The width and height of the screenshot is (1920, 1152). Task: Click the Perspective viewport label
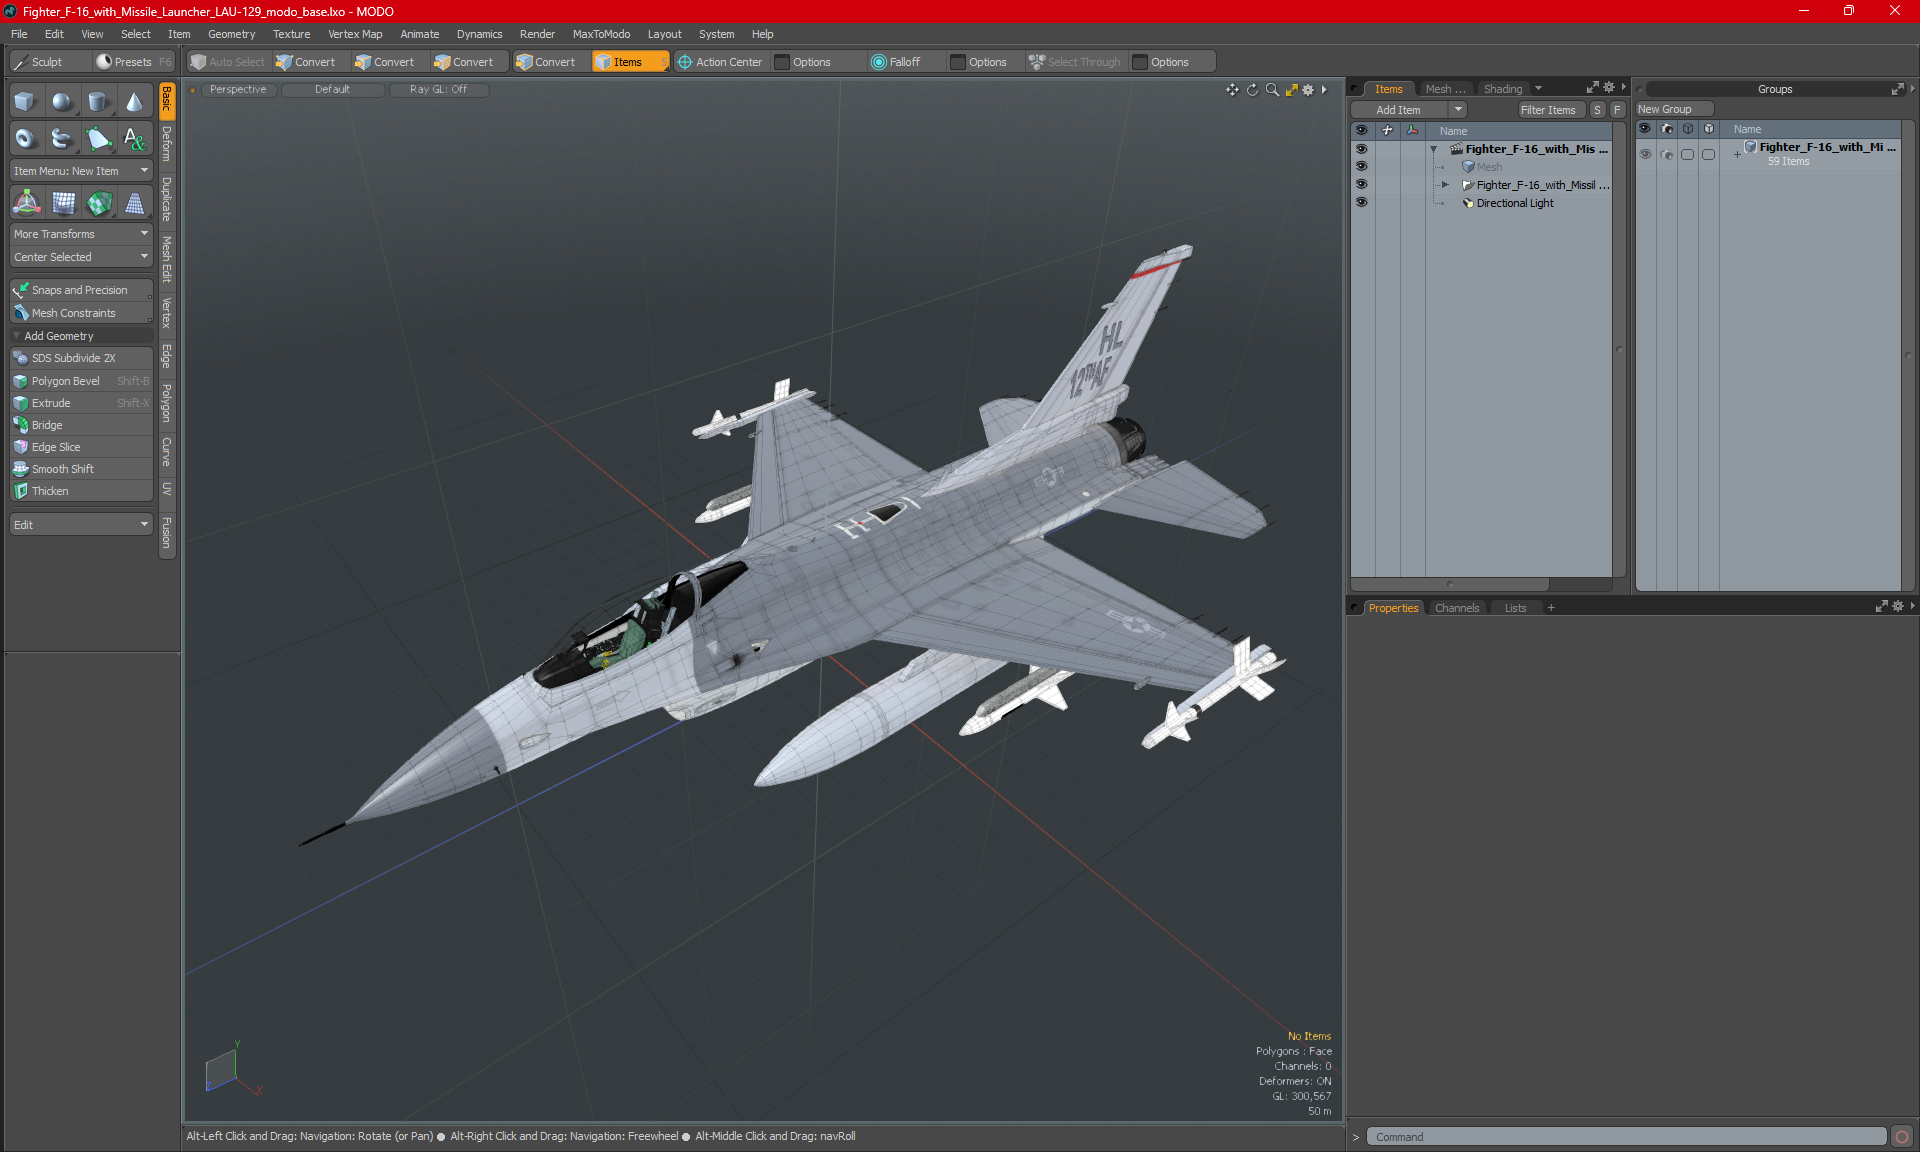[x=238, y=89]
